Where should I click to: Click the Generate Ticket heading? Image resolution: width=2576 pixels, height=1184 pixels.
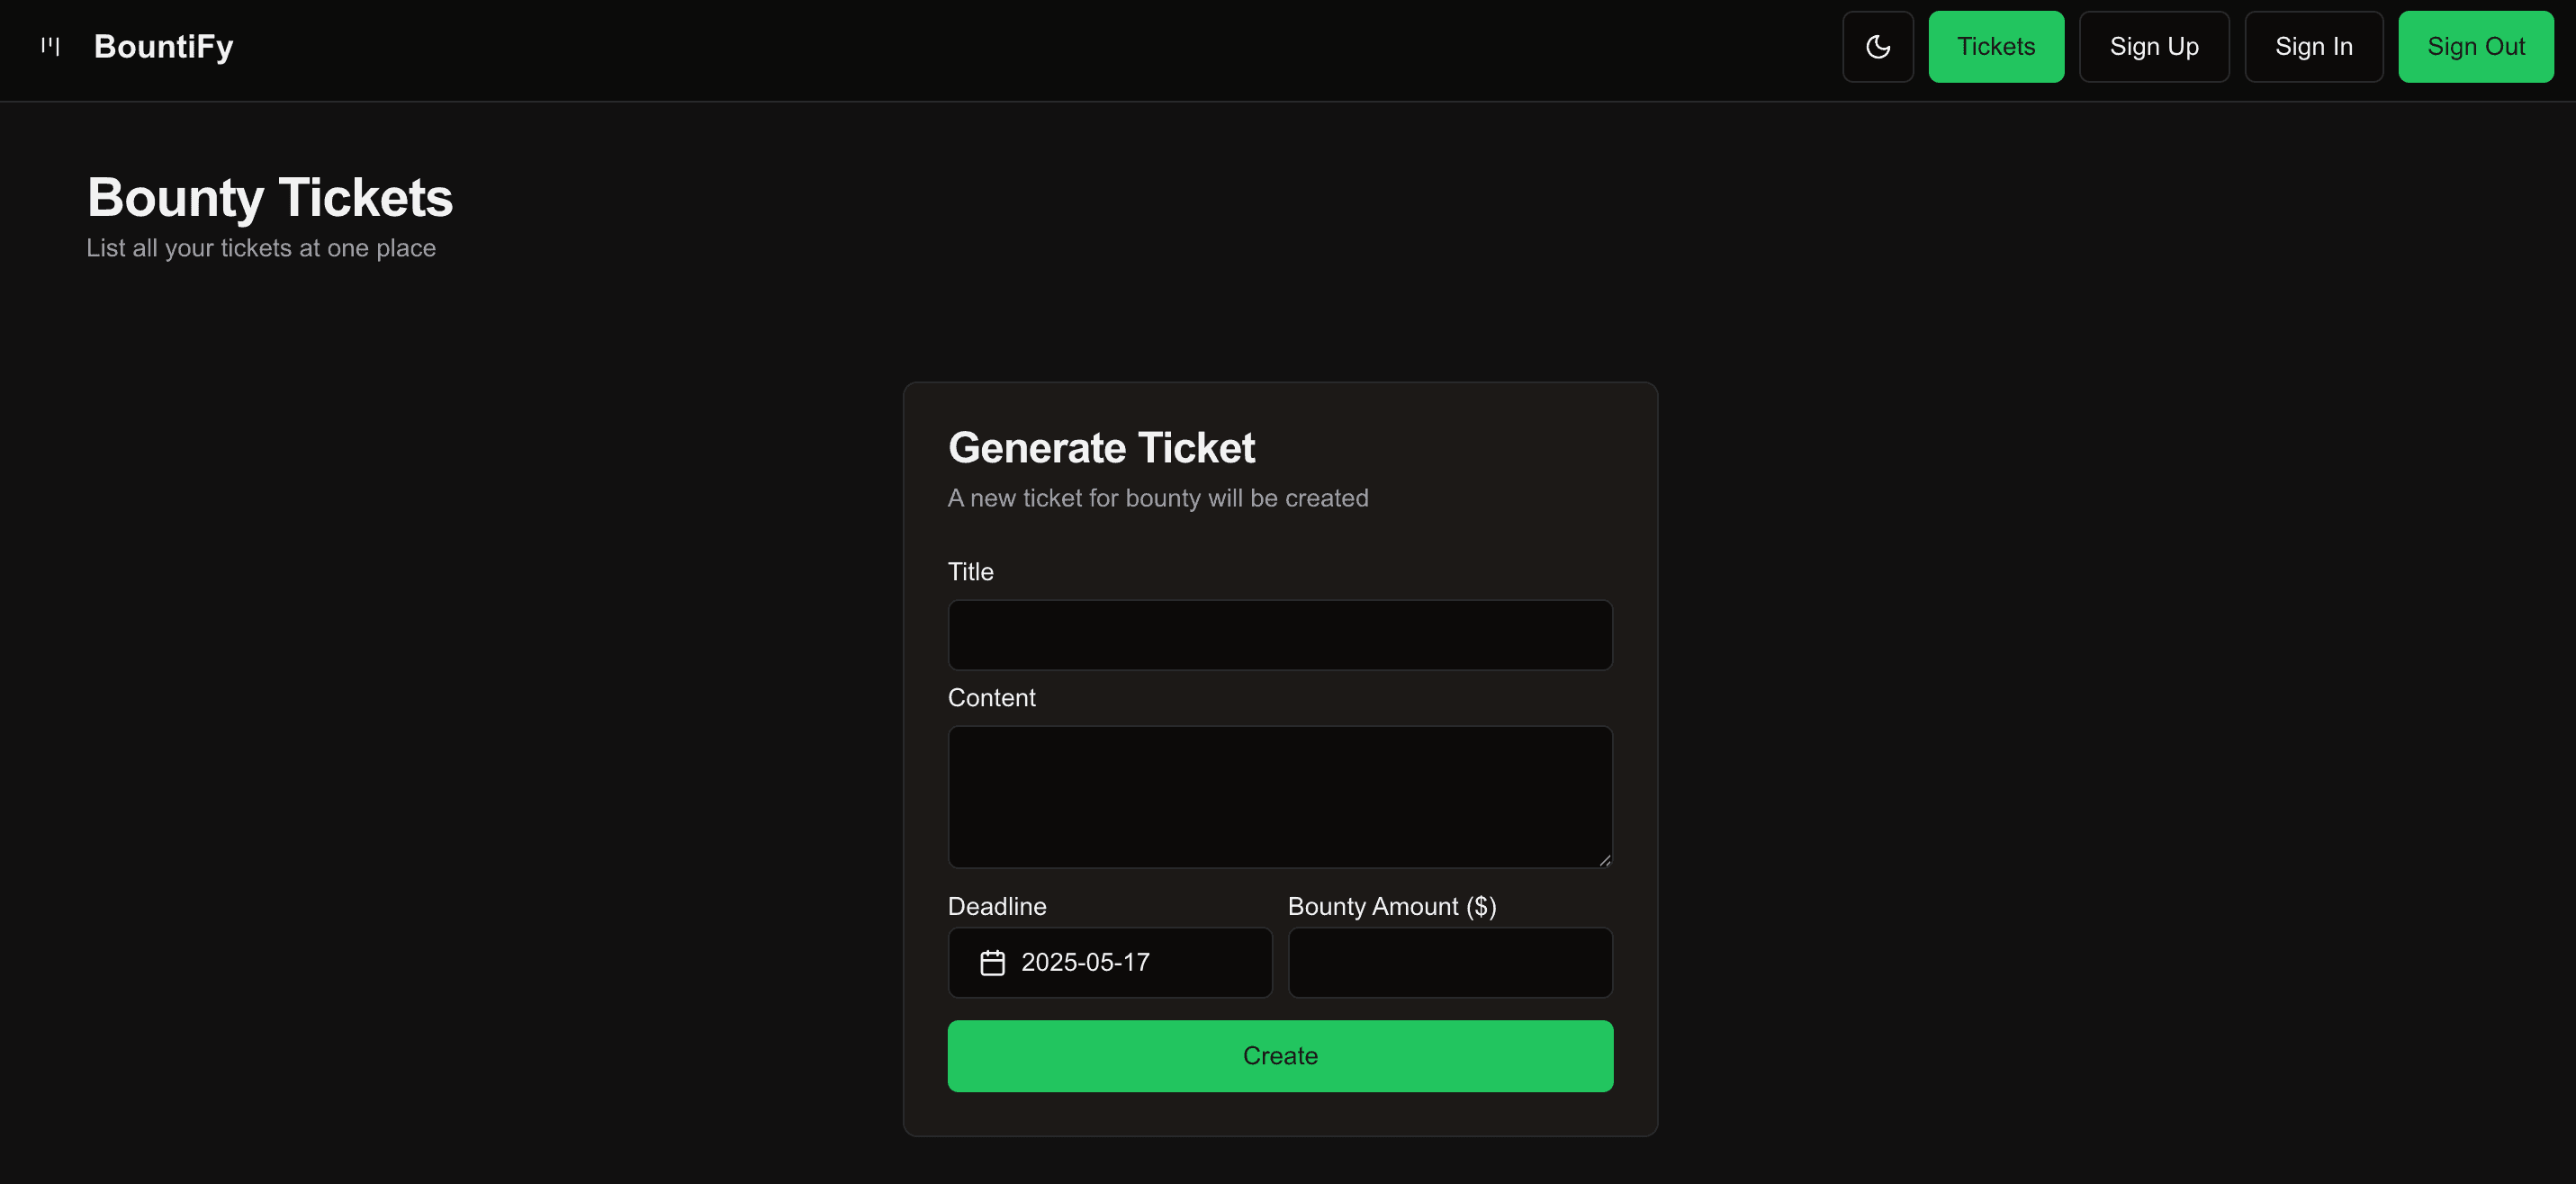pos(1101,448)
